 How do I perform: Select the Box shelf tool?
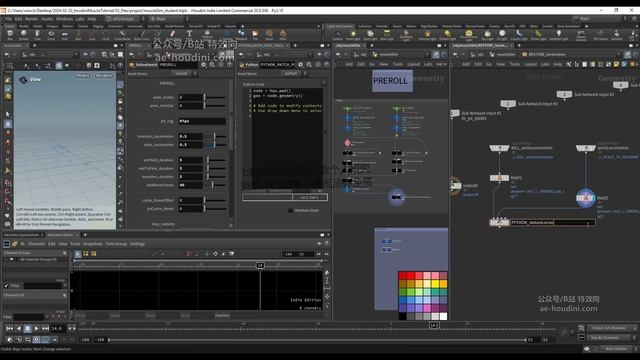[x=10, y=35]
